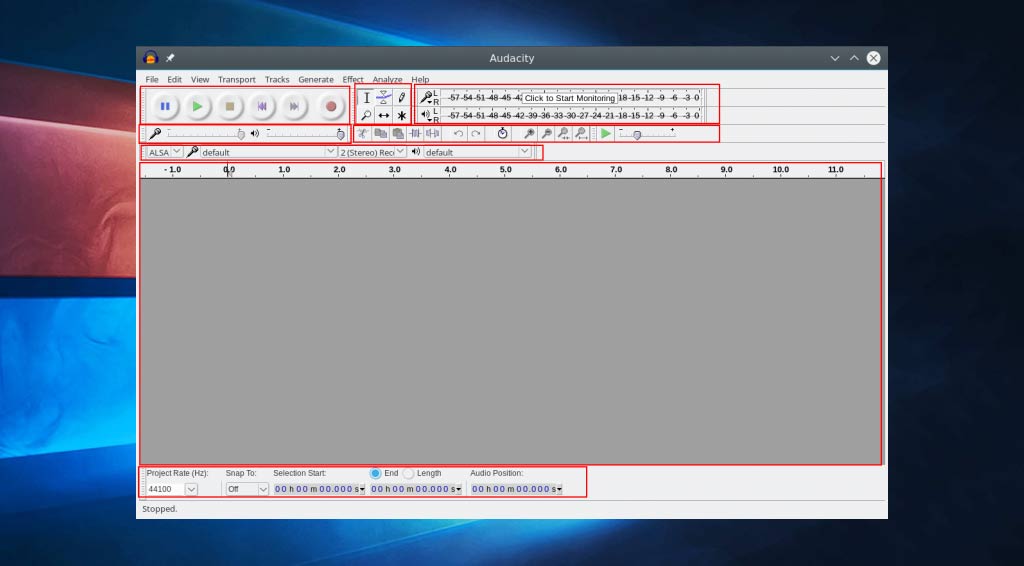This screenshot has width=1024, height=566.
Task: Click the Zoom magnifier tool
Action: pos(366,116)
